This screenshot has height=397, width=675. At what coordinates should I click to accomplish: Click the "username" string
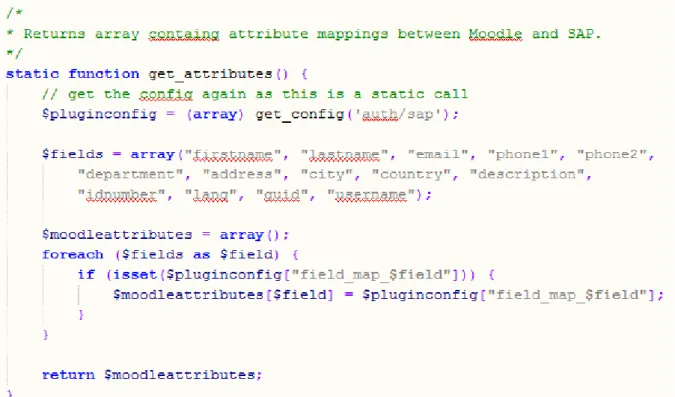[371, 195]
